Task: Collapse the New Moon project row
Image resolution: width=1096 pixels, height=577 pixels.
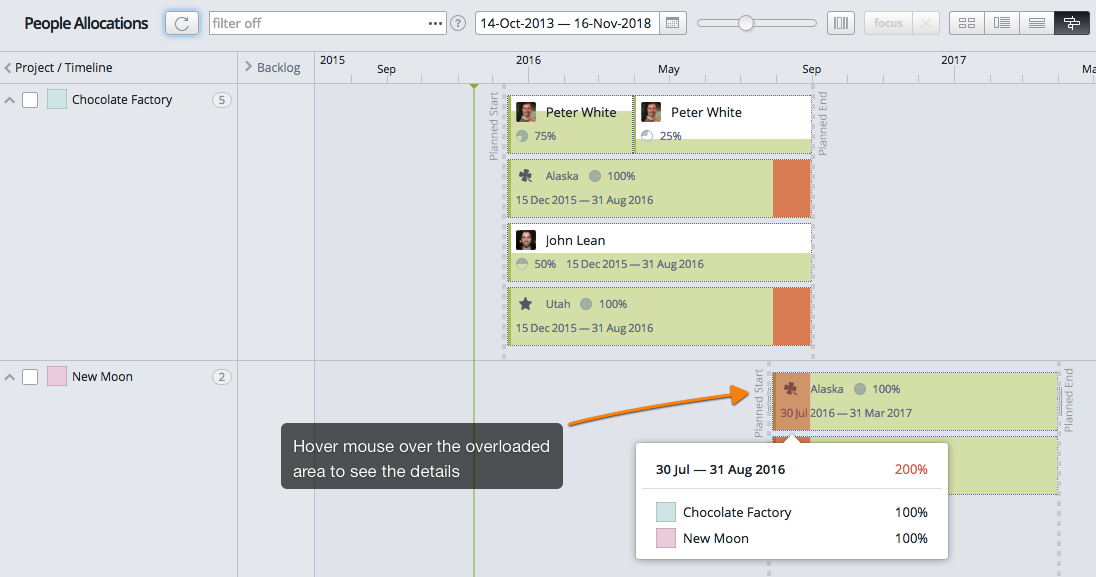Action: coord(10,376)
